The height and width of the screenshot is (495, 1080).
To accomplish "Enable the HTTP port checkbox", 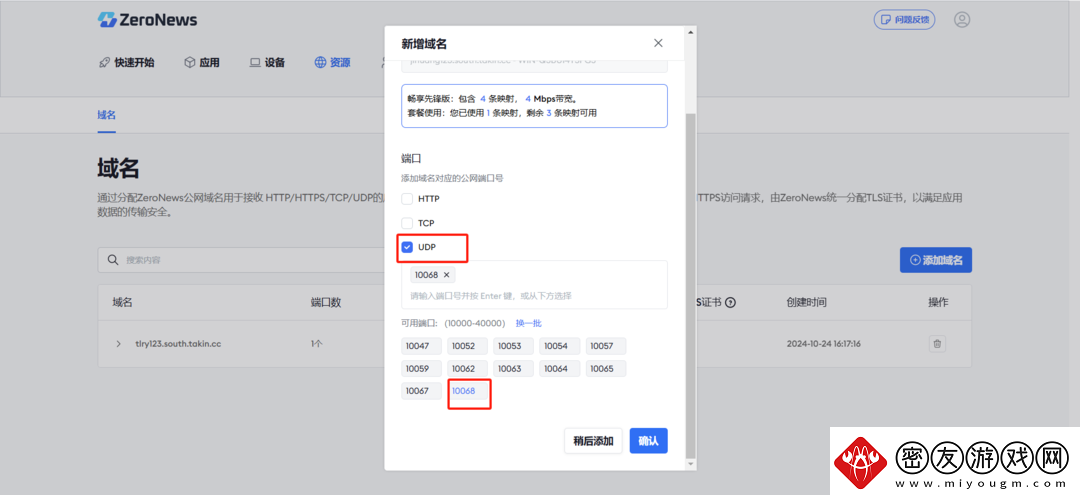I will (407, 199).
